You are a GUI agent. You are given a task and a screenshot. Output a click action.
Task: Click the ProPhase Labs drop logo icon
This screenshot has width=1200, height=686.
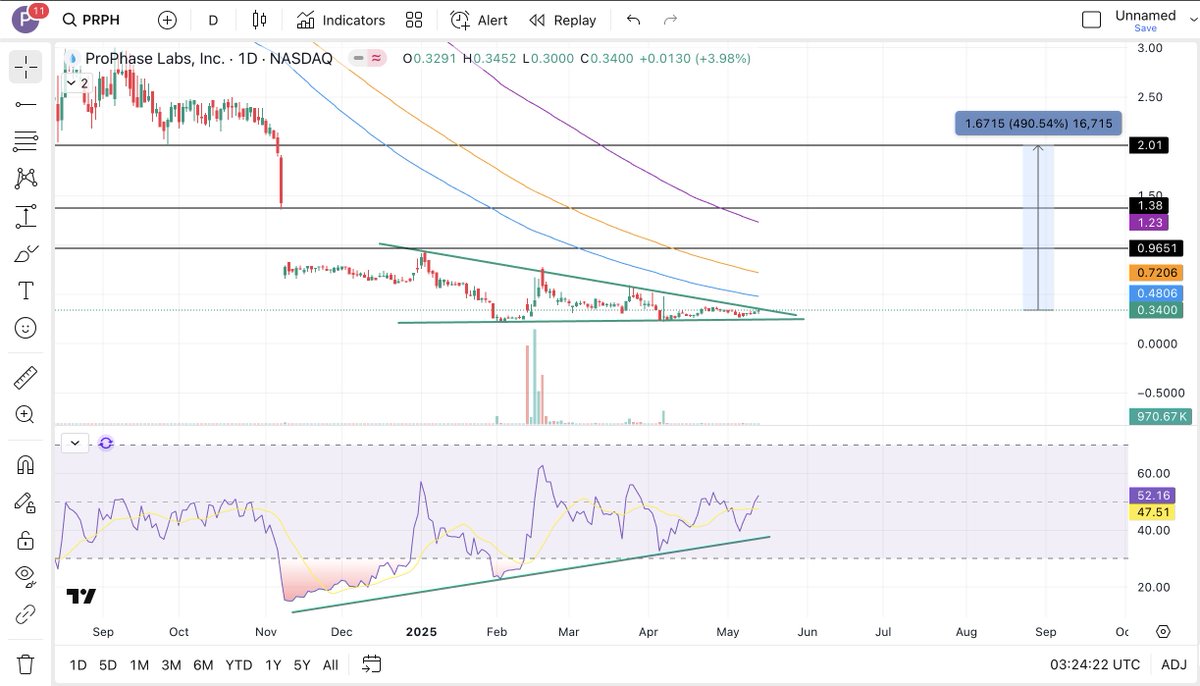(x=71, y=59)
